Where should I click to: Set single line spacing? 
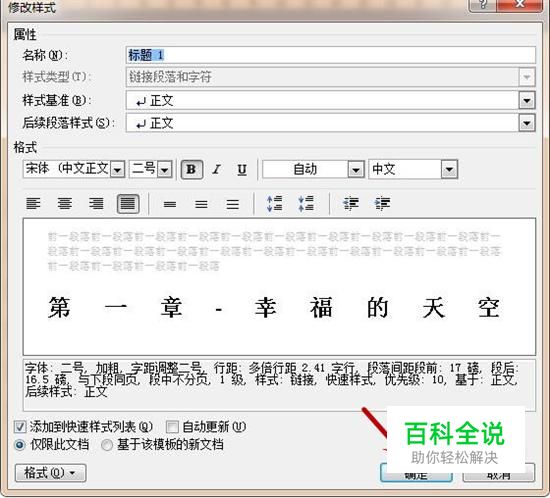pos(170,204)
